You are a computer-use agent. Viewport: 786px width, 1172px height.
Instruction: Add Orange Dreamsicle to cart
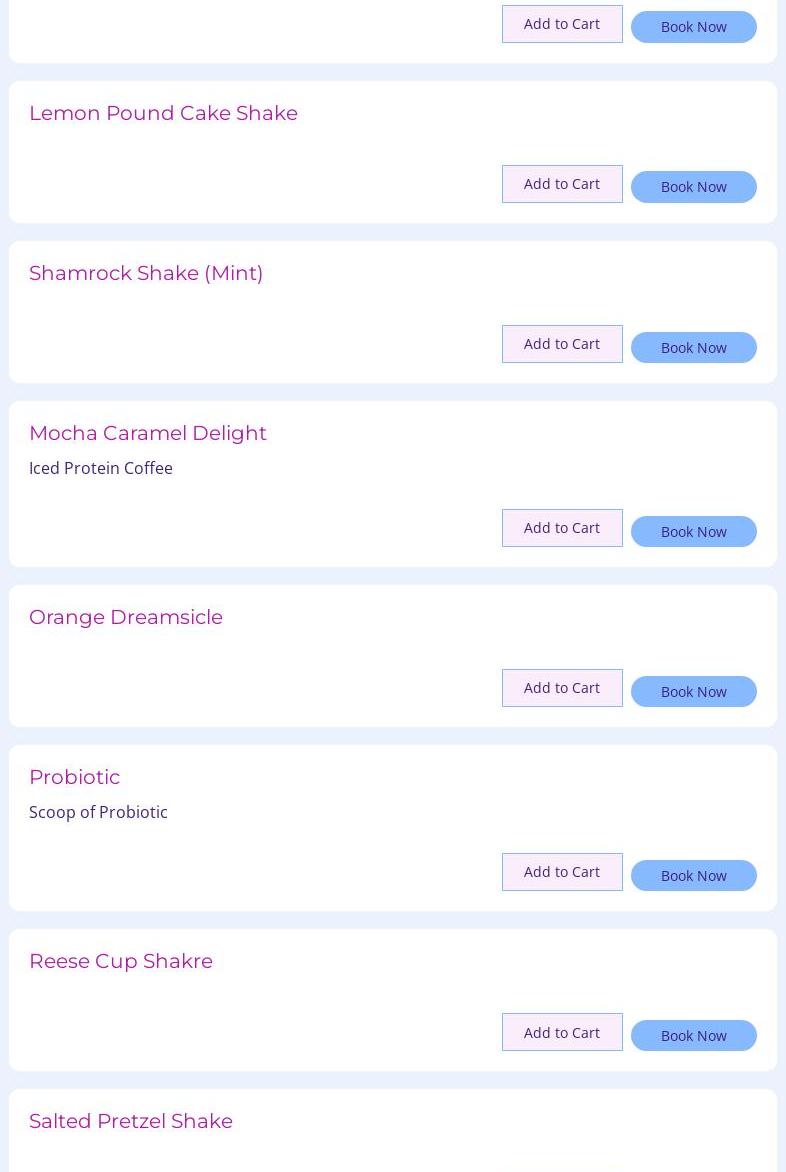tap(562, 688)
